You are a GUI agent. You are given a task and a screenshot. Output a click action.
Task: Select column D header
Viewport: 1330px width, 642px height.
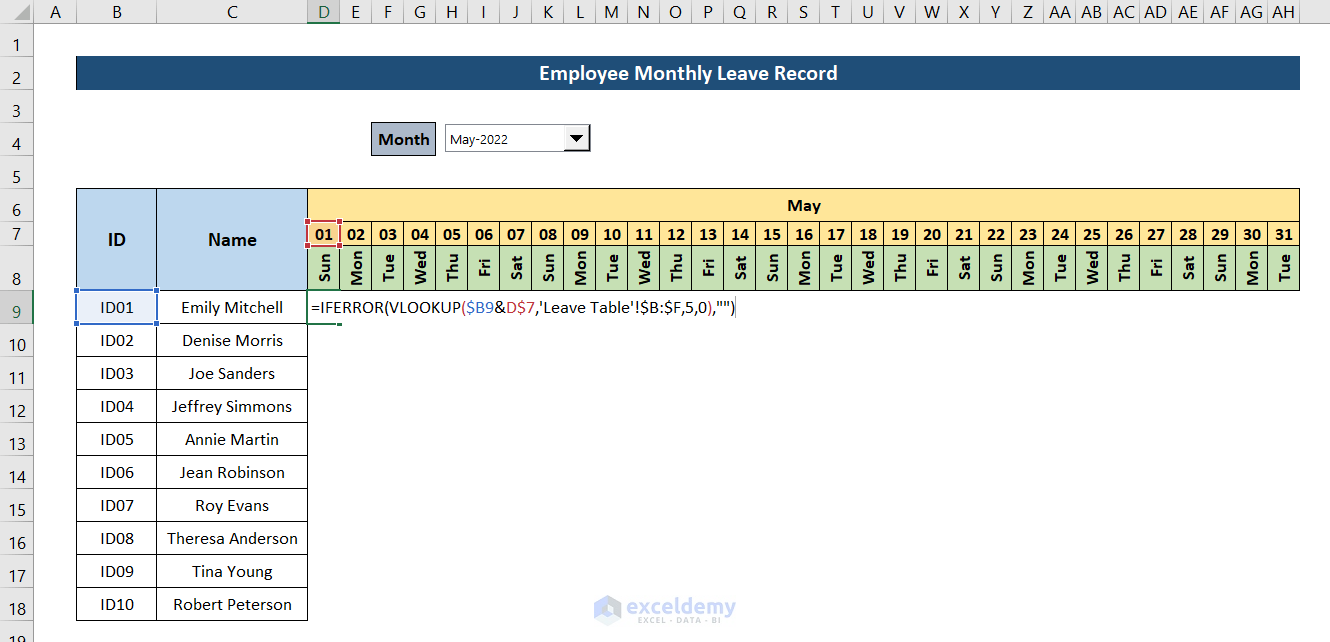324,12
